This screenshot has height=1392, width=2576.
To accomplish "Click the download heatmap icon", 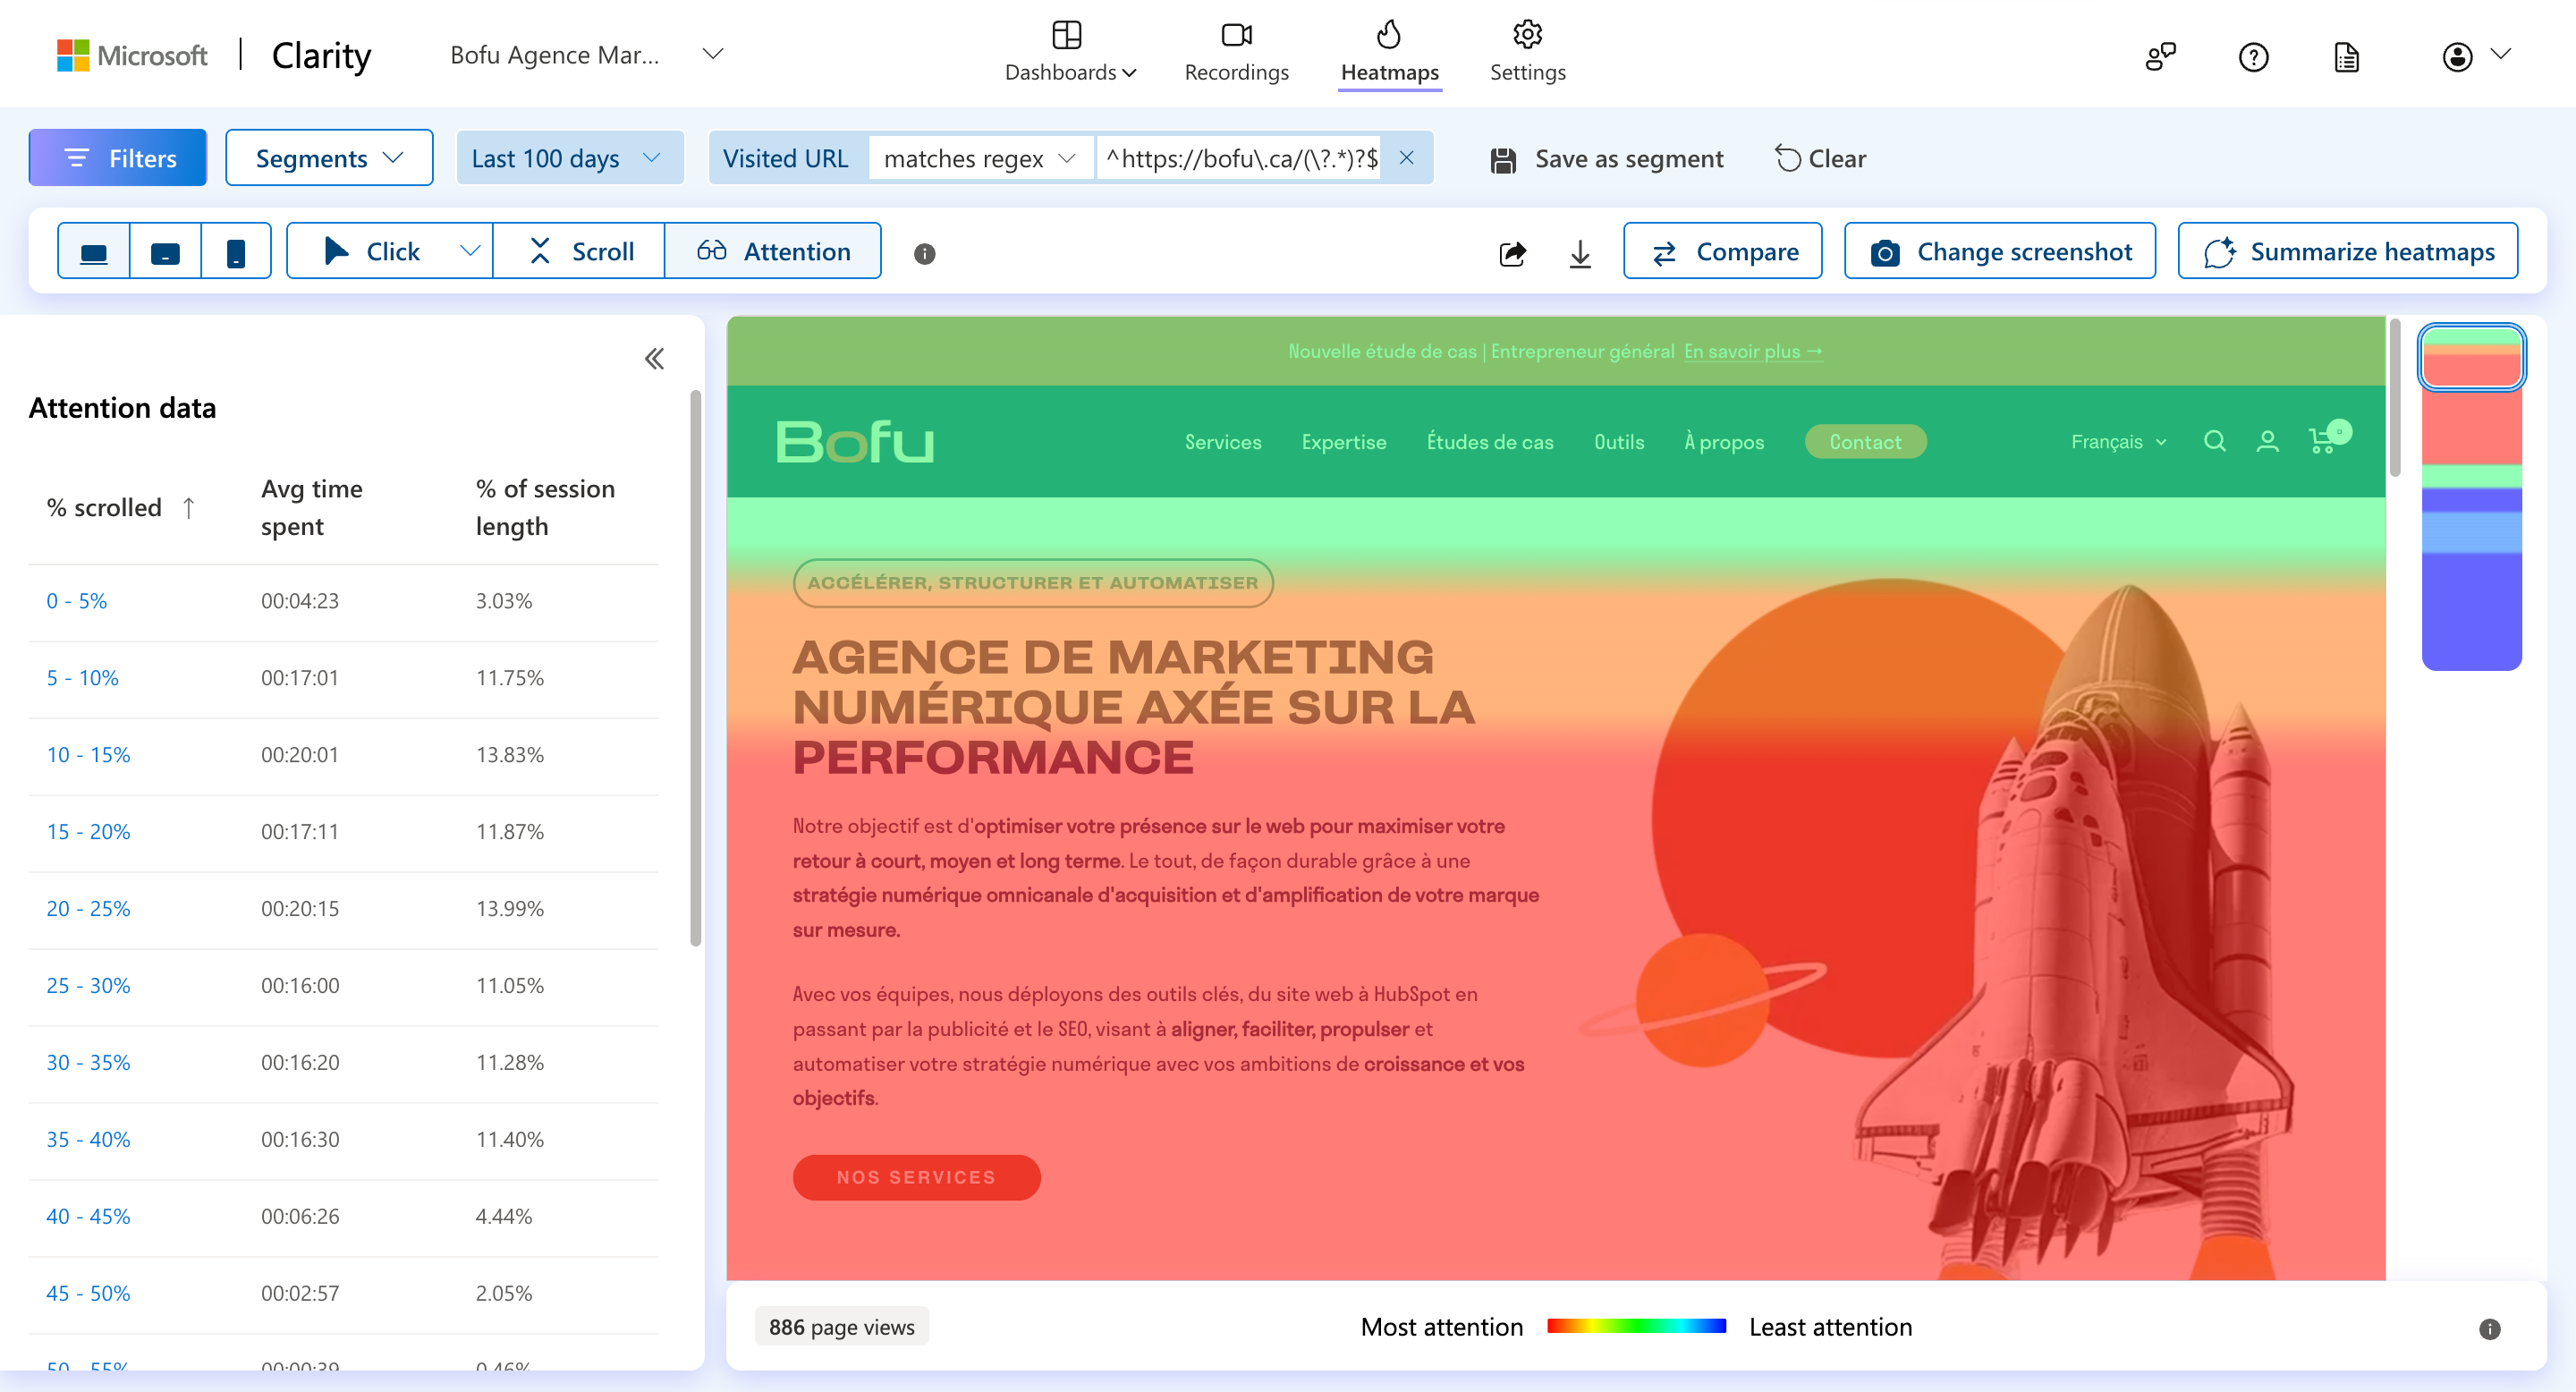I will 1580,253.
